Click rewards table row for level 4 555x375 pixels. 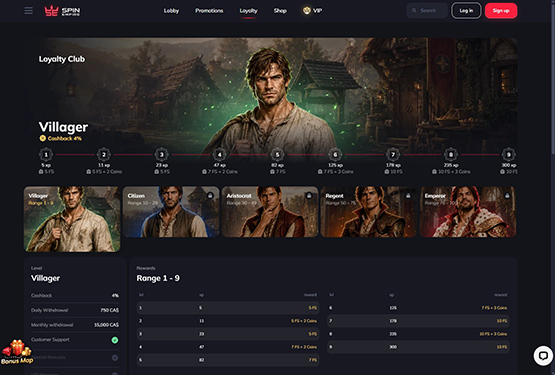click(x=228, y=347)
